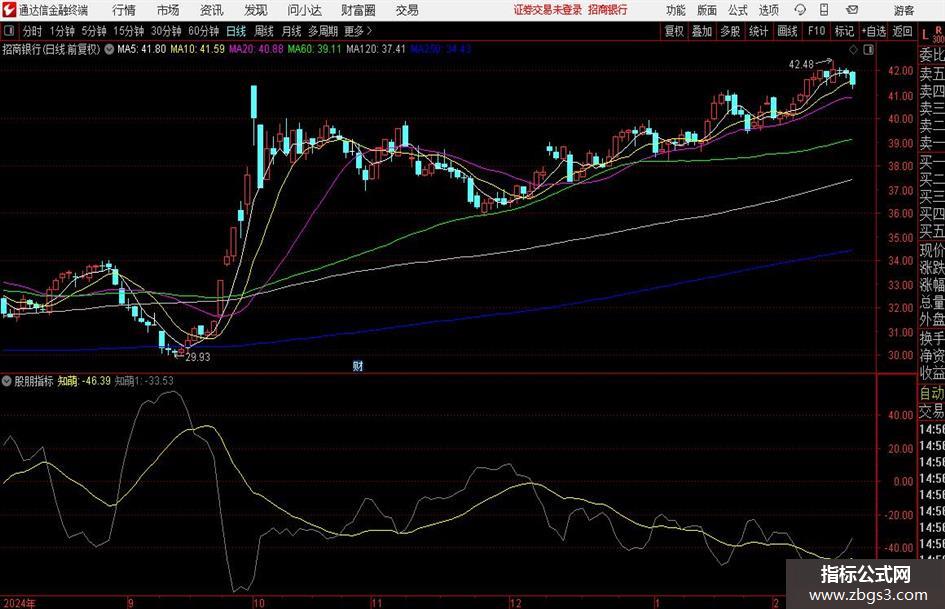Image resolution: width=945 pixels, height=609 pixels.
Task: Click the MA5: 41.80 value
Action: (x=142, y=49)
